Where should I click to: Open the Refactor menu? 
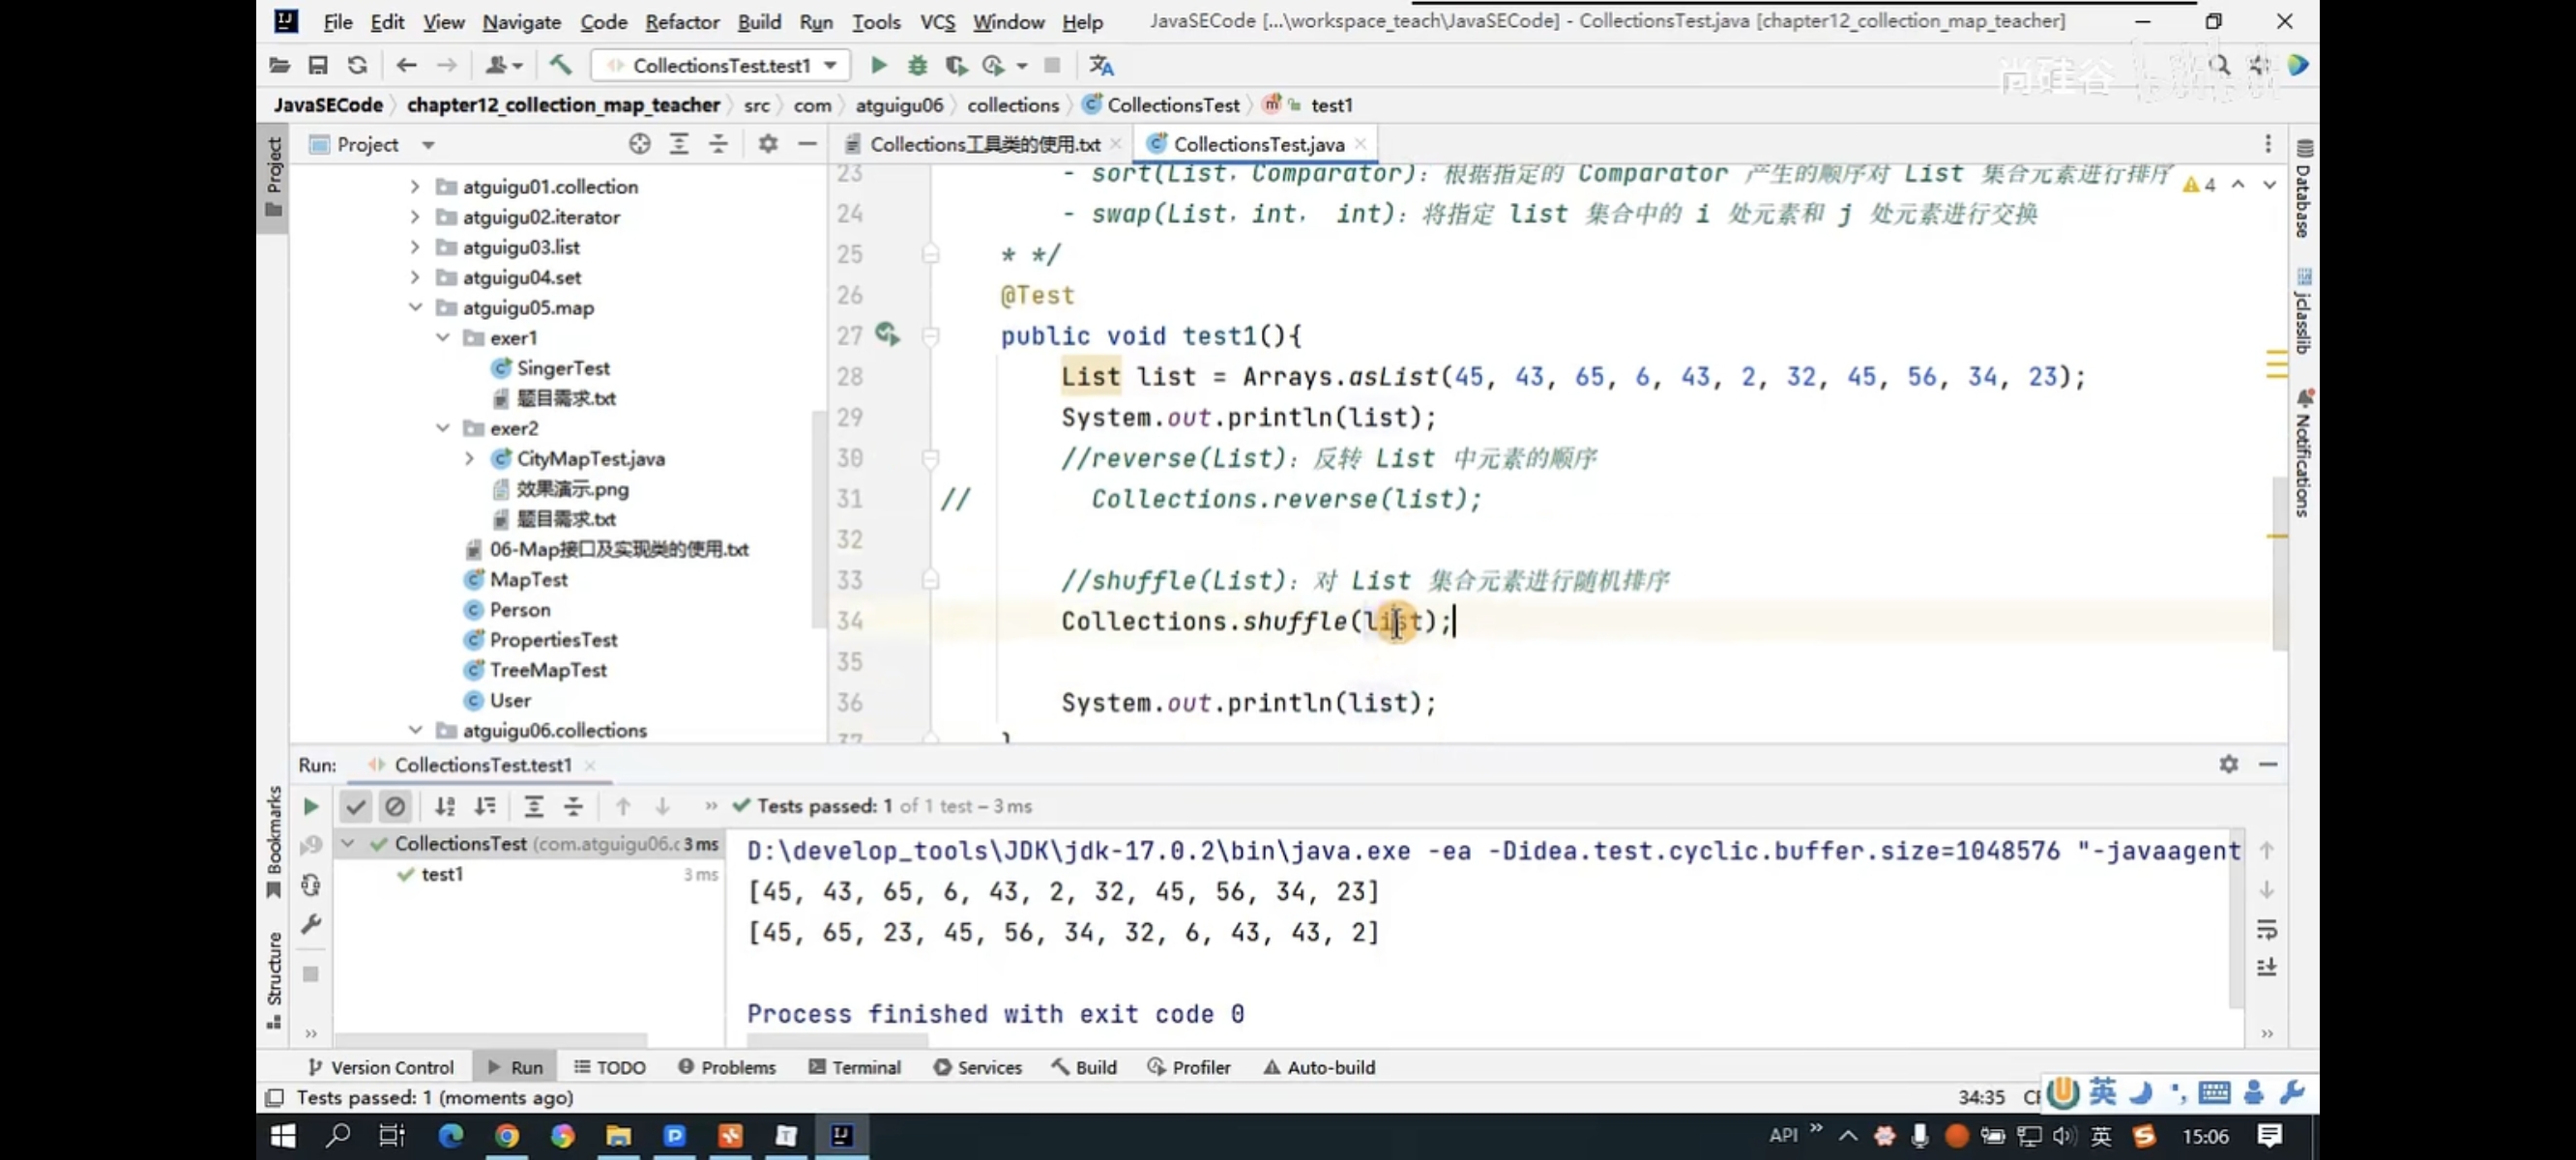point(681,21)
